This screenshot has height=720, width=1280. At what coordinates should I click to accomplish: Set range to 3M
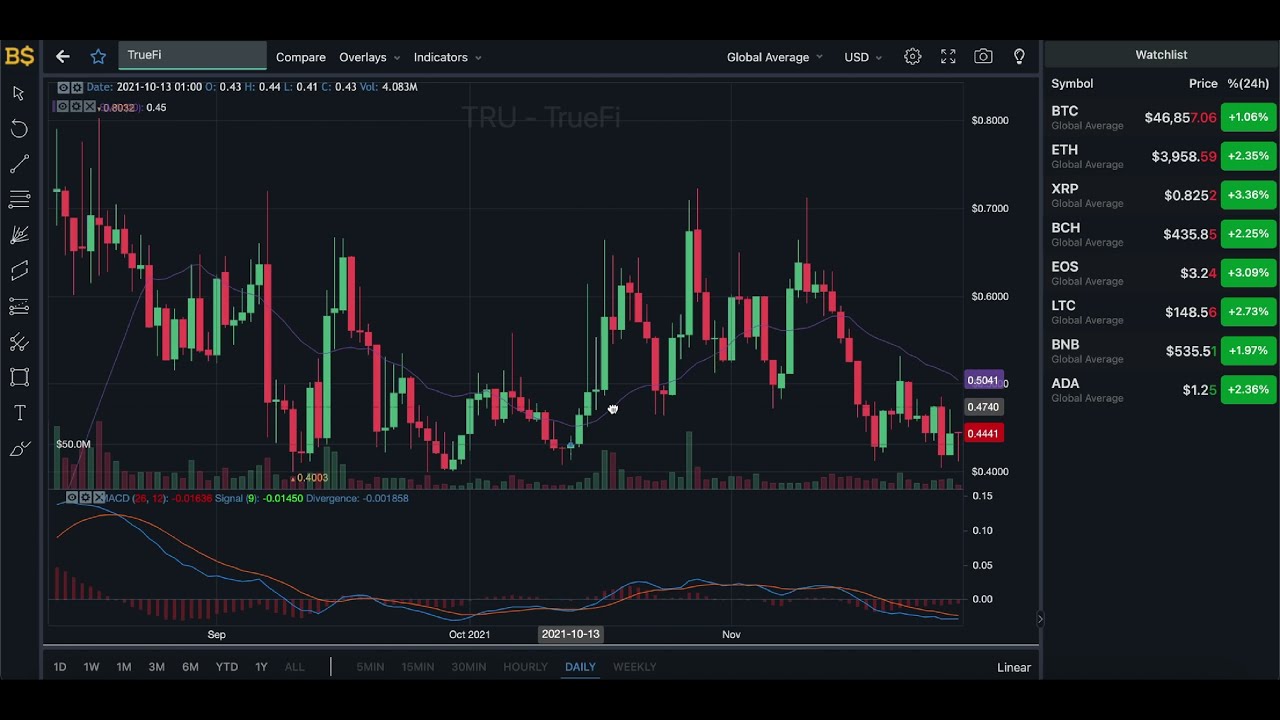[x=157, y=667]
